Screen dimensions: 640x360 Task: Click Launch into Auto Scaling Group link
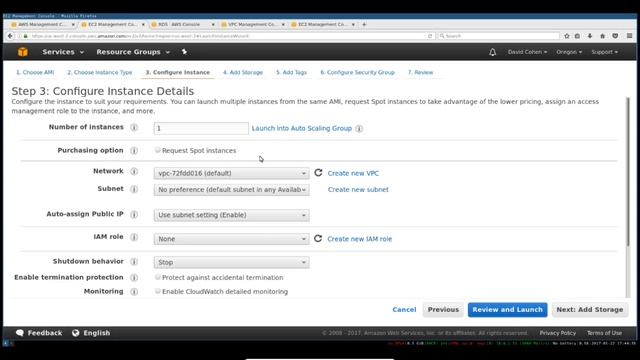[302, 128]
